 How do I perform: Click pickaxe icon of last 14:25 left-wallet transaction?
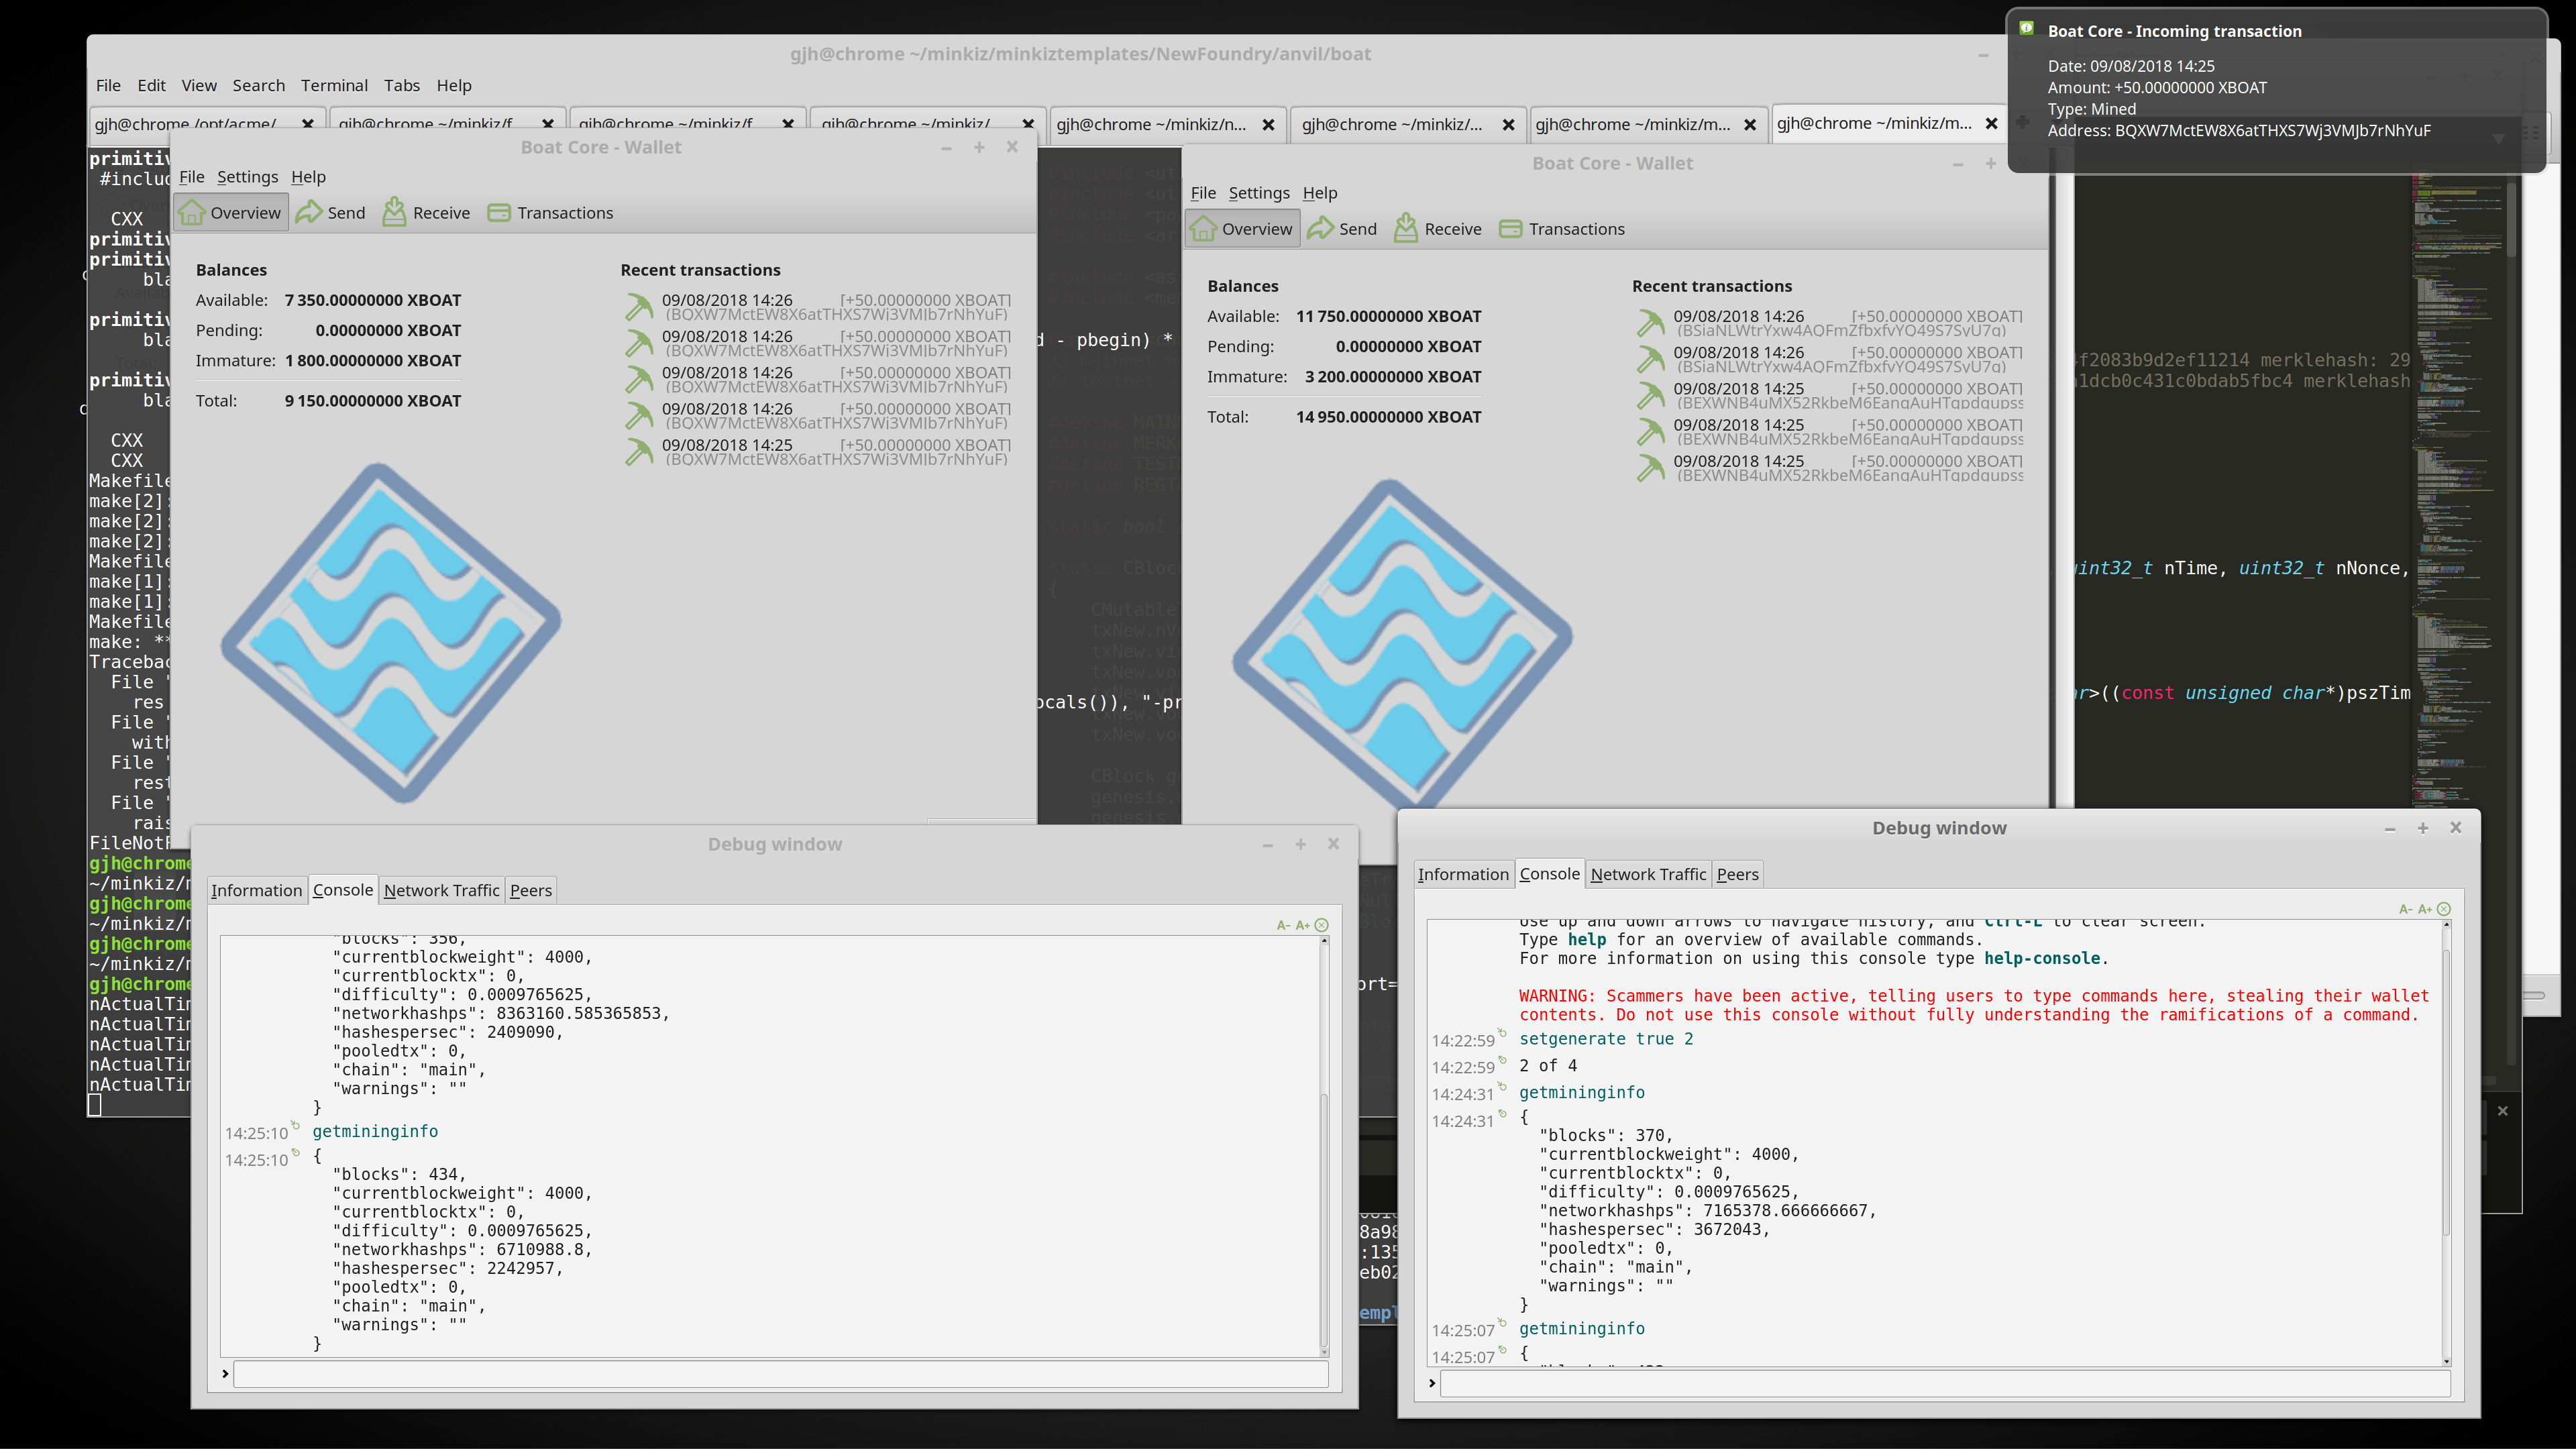pyautogui.click(x=639, y=452)
